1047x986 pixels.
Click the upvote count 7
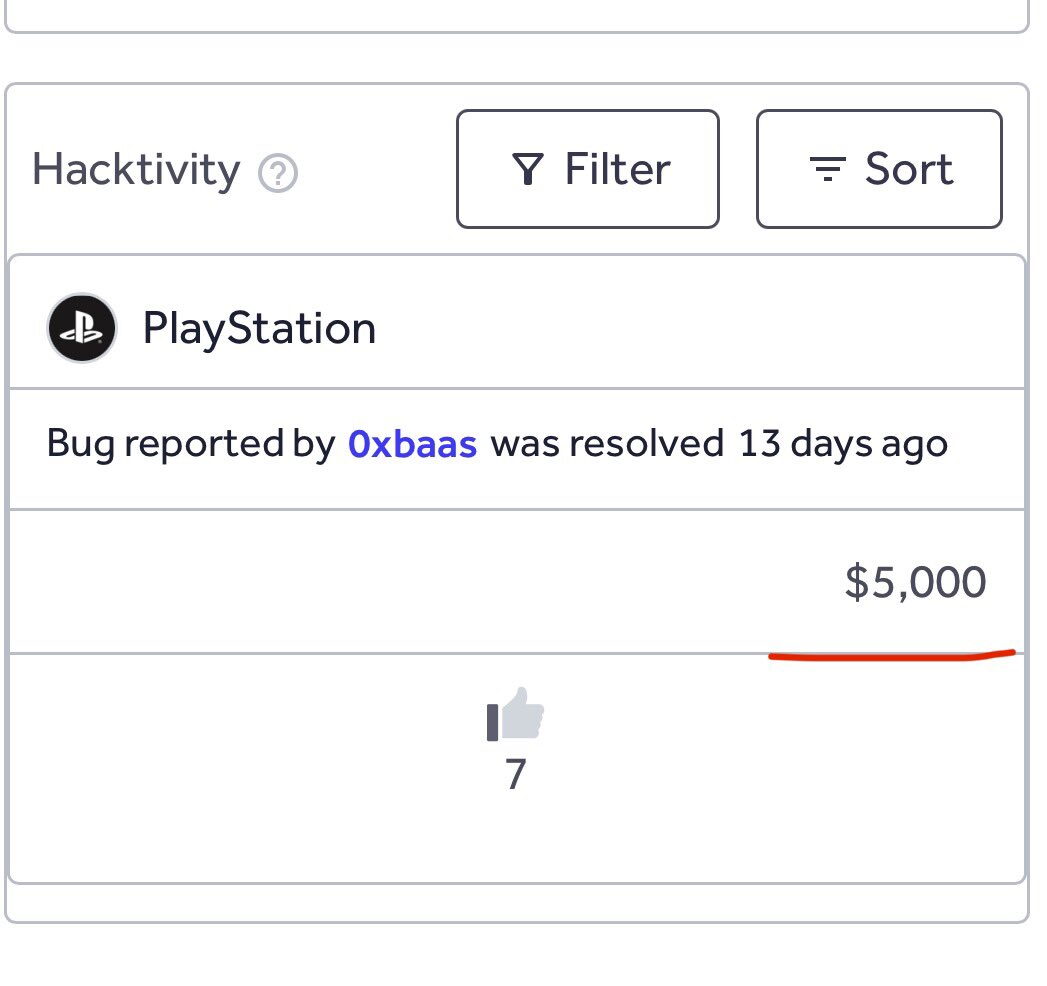pos(515,774)
